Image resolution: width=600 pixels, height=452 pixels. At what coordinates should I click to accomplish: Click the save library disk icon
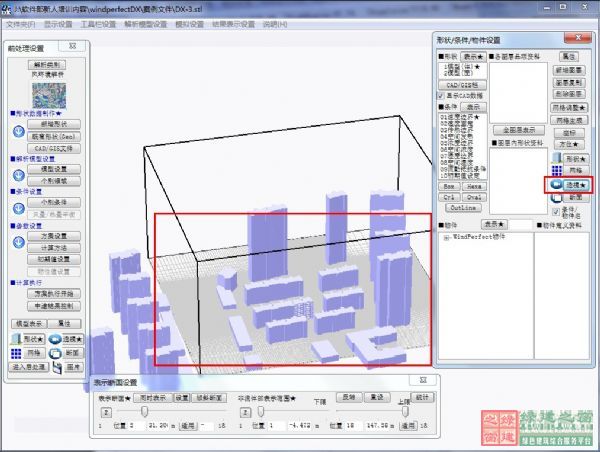click(x=59, y=368)
